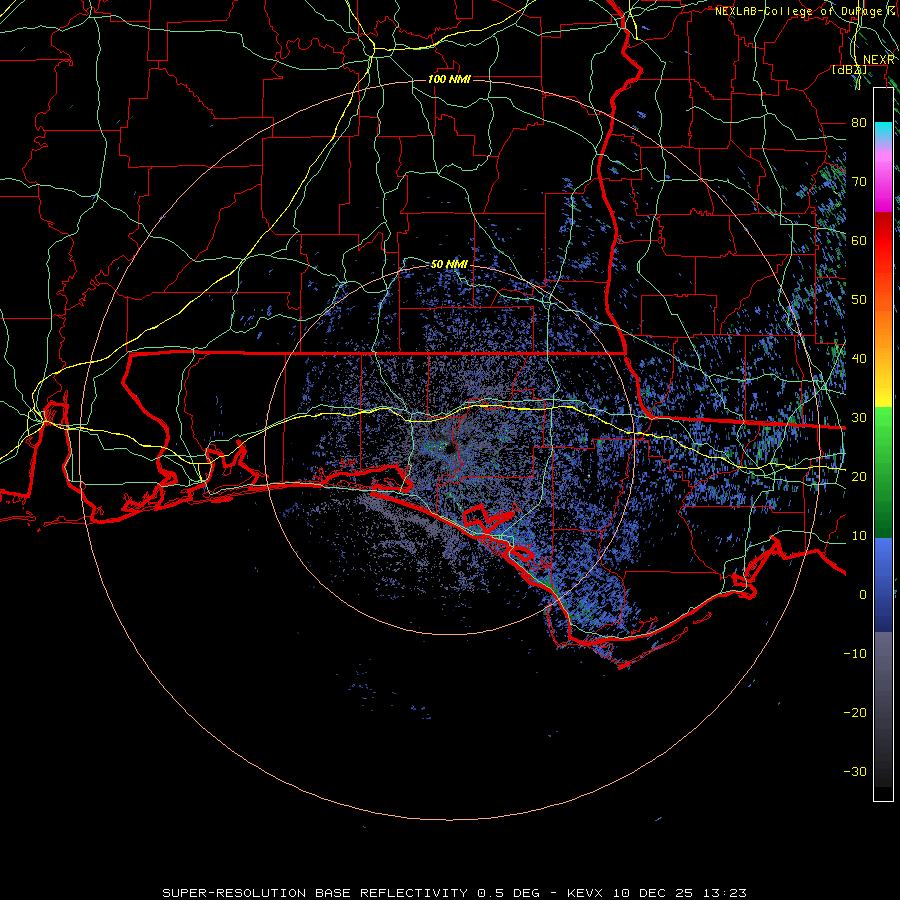Click the blue segment of the dBZ color bar
The height and width of the screenshot is (900, 900).
[883, 584]
